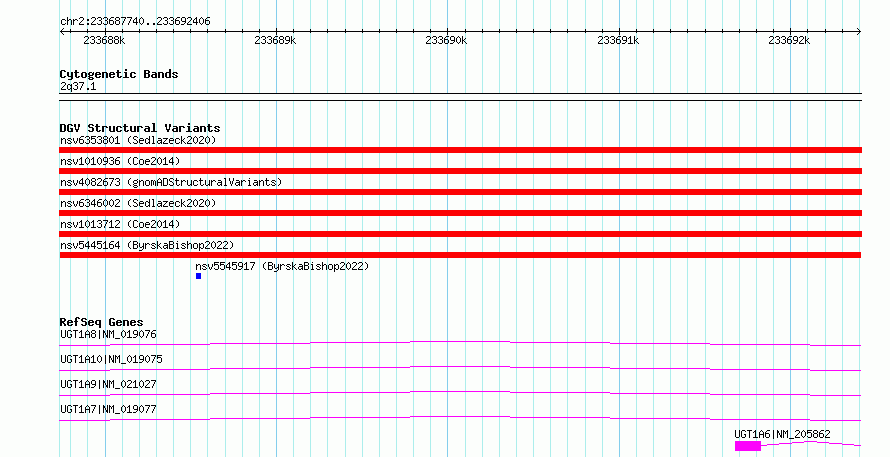Click the RefSeq Genes track title

point(102,322)
